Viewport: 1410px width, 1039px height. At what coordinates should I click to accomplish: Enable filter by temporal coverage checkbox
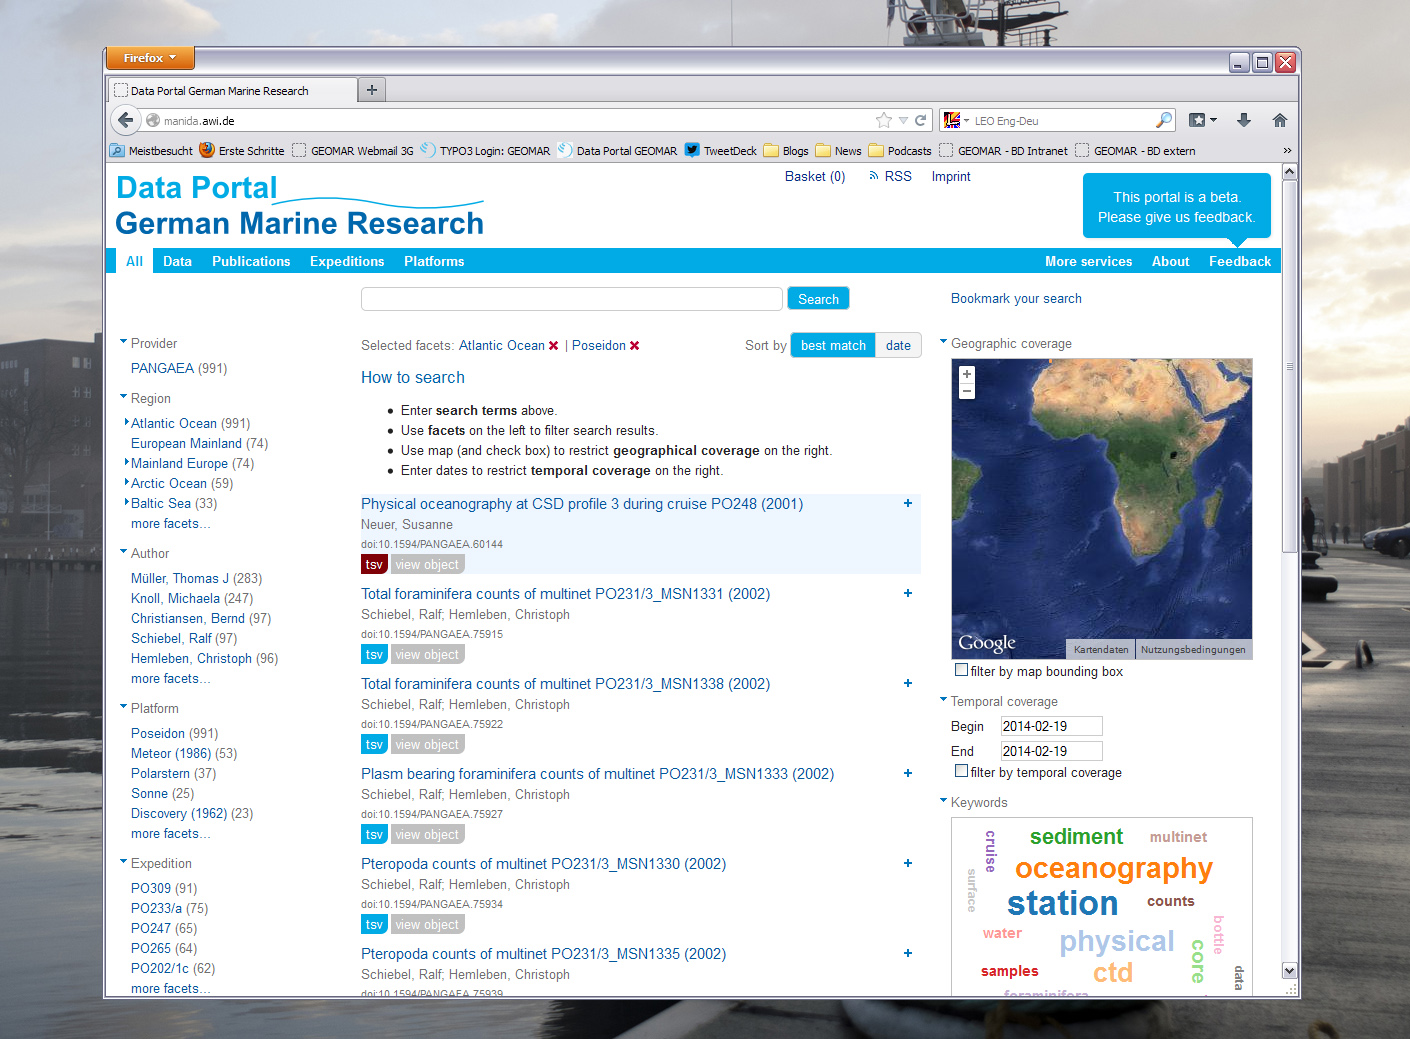pyautogui.click(x=961, y=771)
